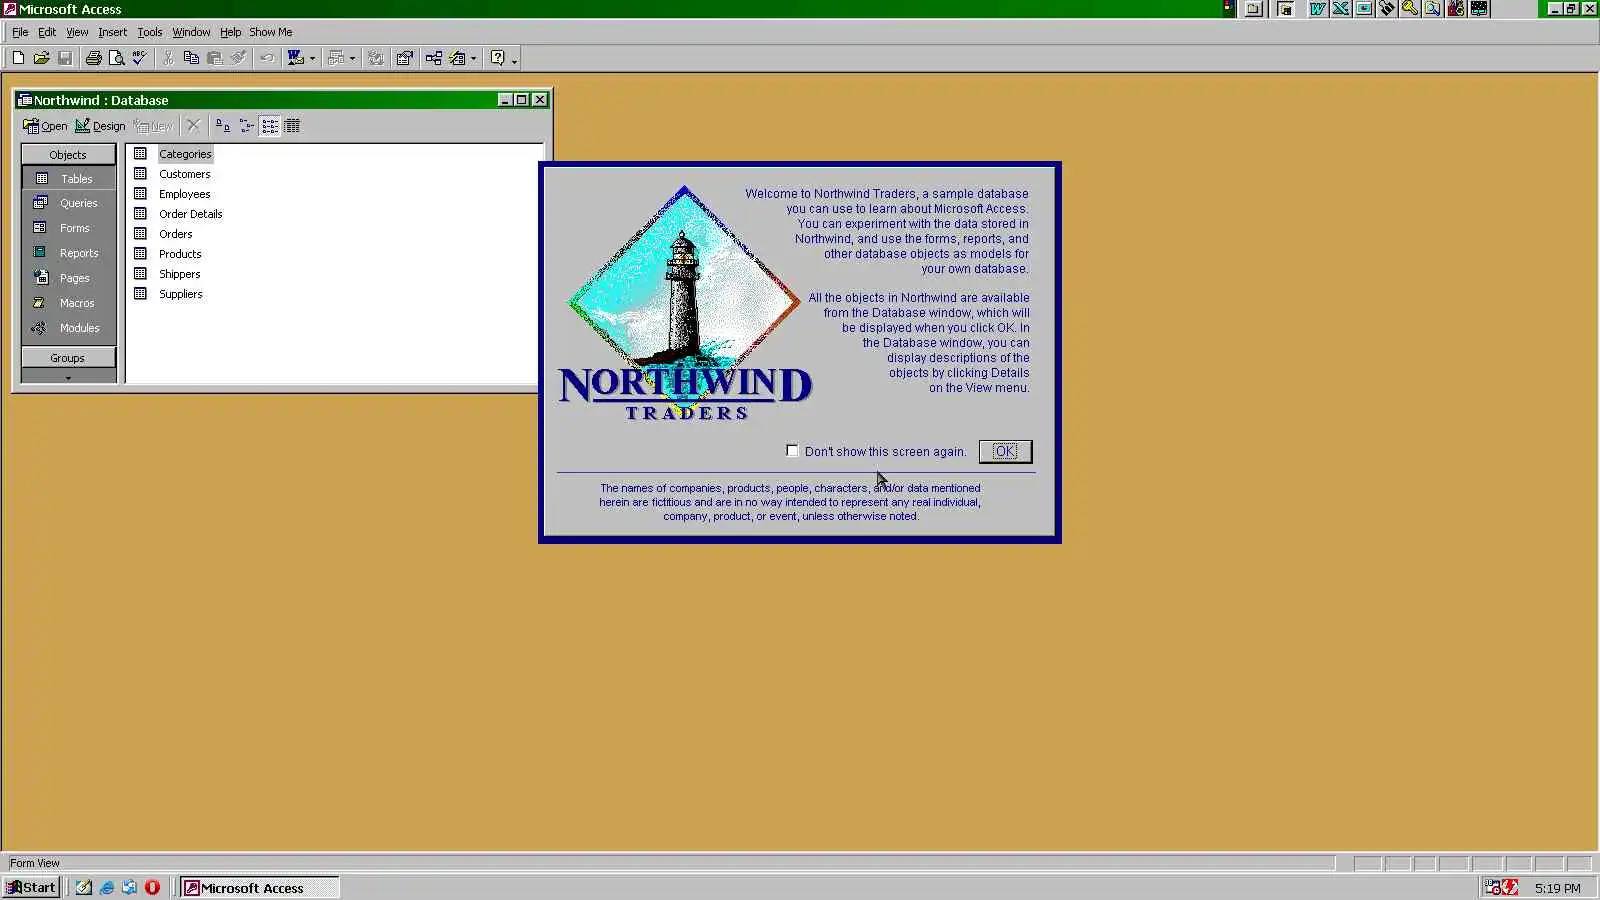Launch Opera from Quick Launch
The height and width of the screenshot is (900, 1600).
(152, 887)
